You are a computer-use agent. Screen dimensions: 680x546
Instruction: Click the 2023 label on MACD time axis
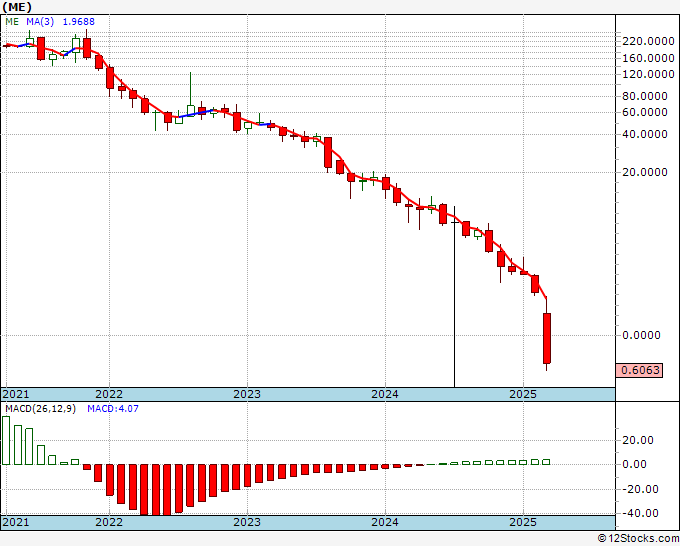[x=247, y=522]
